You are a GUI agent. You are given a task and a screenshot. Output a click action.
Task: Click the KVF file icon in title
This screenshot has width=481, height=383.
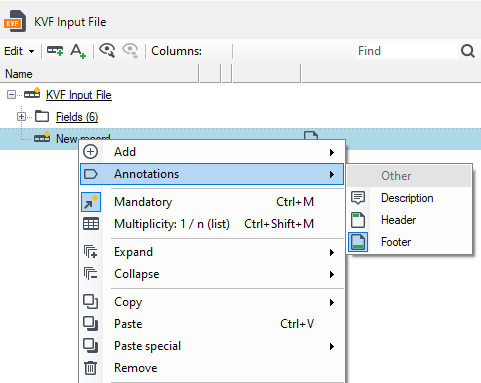[15, 22]
